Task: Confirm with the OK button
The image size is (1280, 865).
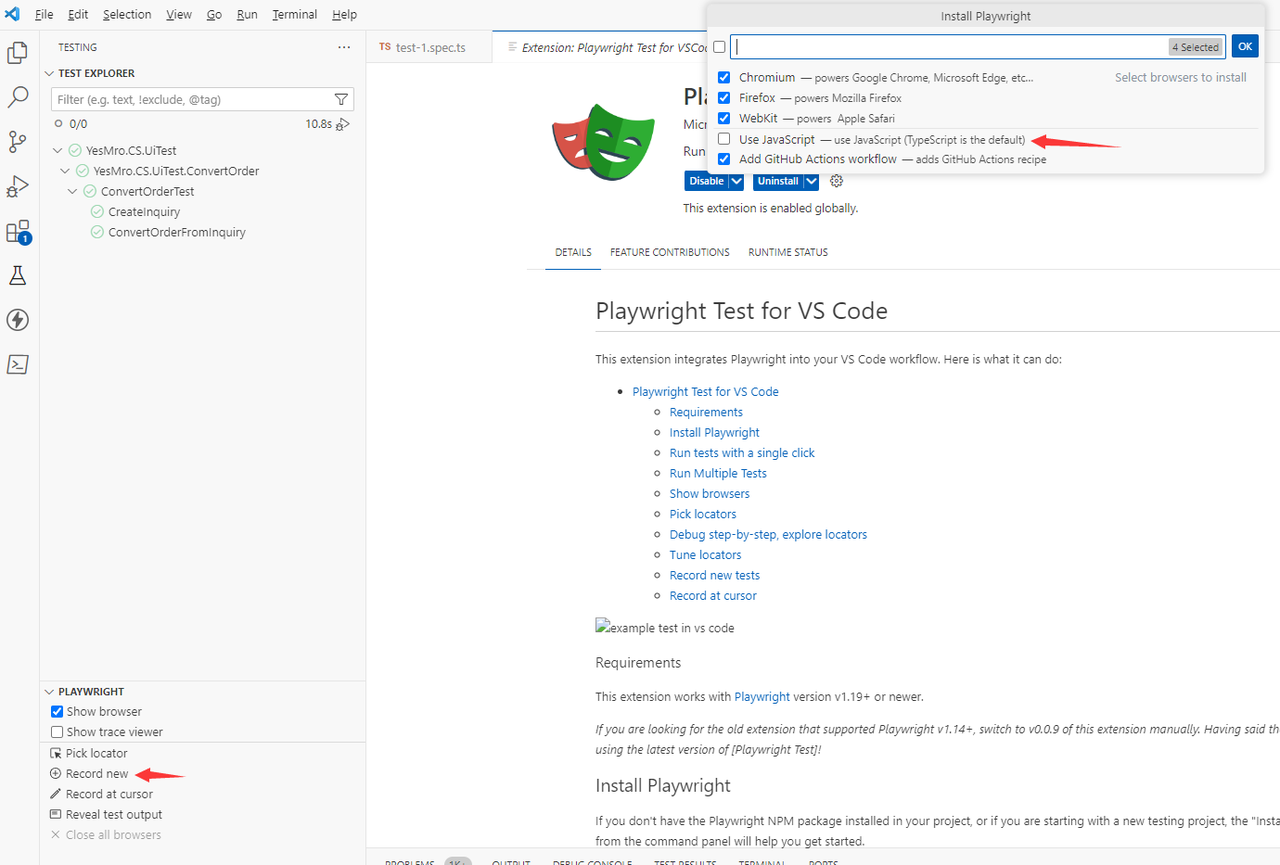Action: (1244, 46)
